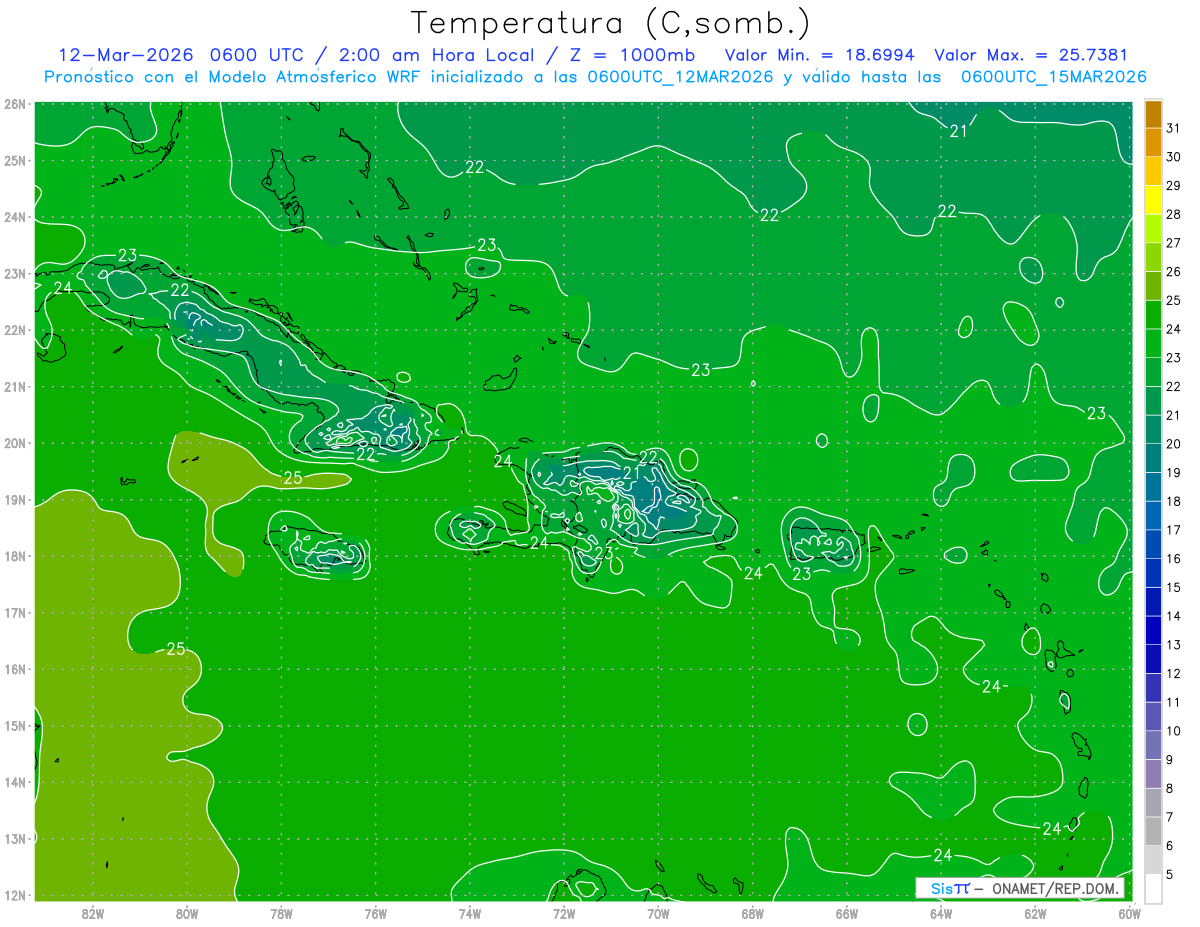This screenshot has width=1200, height=927.
Task: Click the latitude label "18N"
Action: click(15, 556)
